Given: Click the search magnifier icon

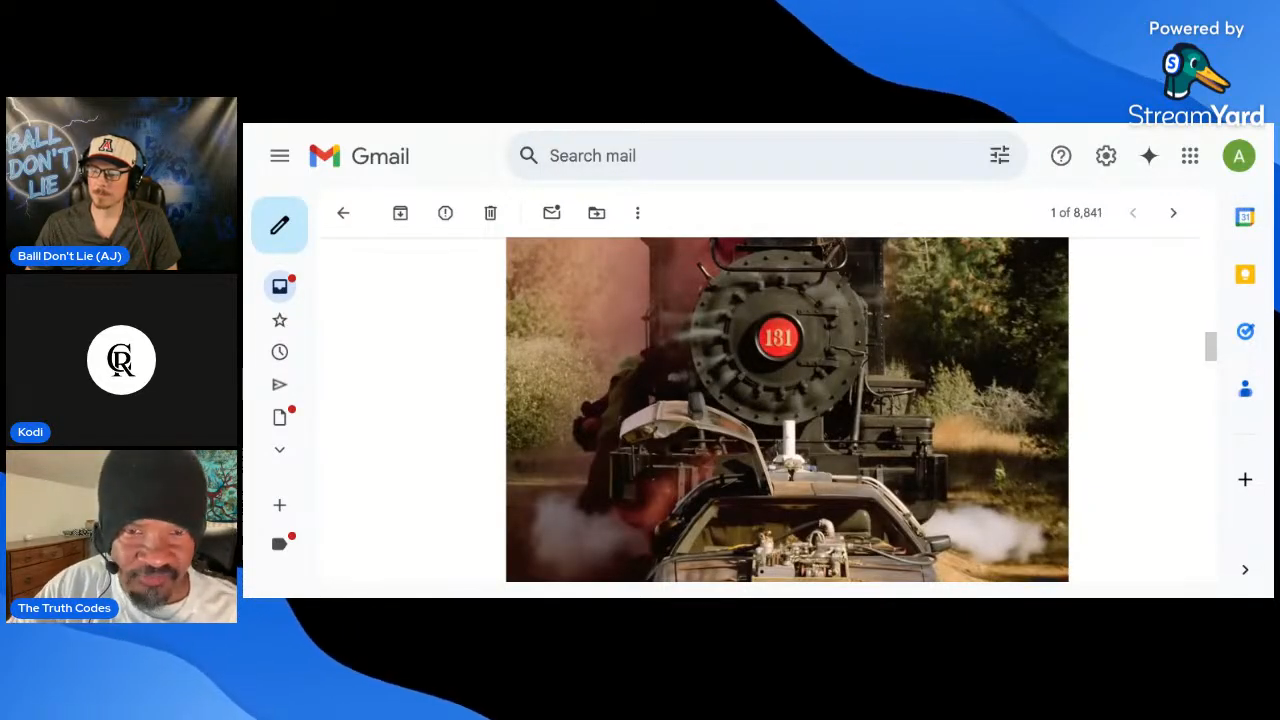Looking at the screenshot, I should (529, 155).
